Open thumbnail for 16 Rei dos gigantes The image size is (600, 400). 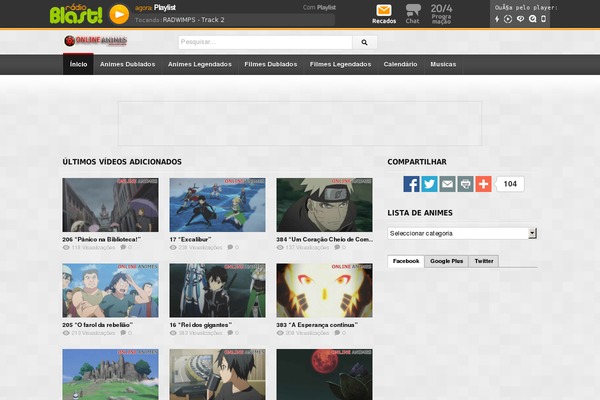point(217,290)
